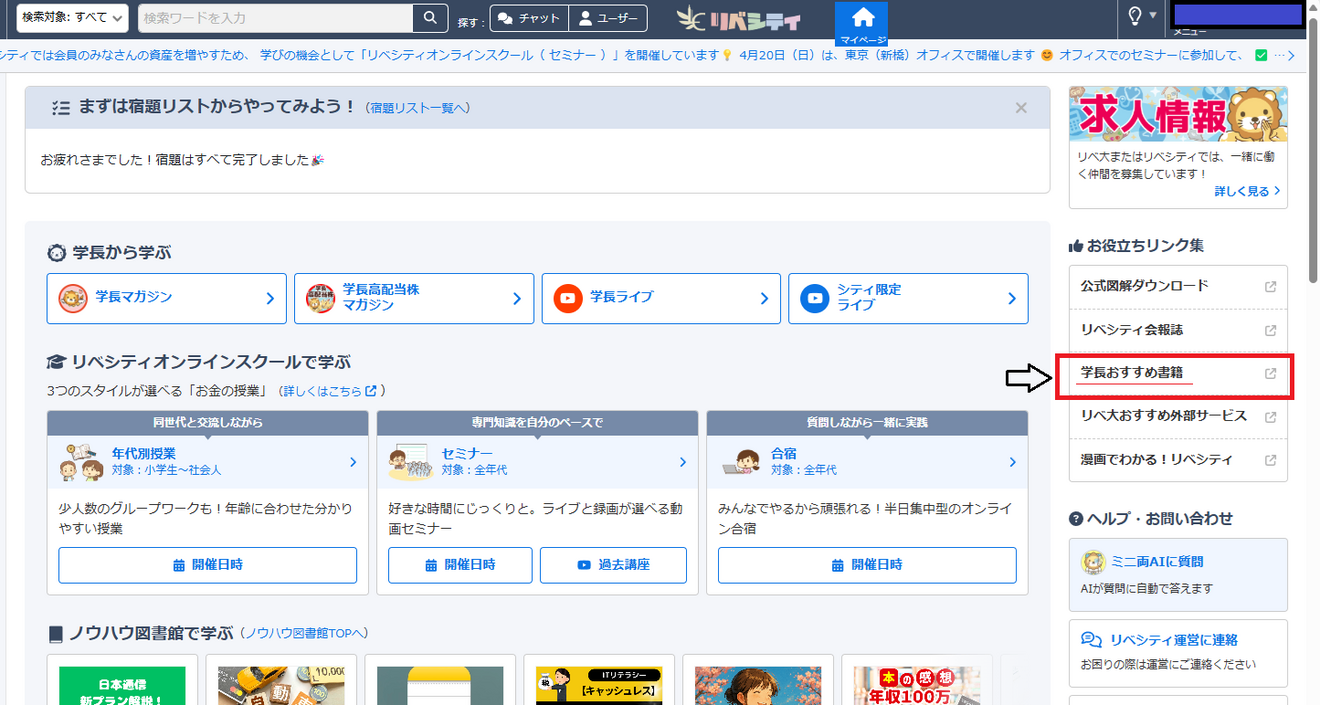Click the 学長マガジン lion icon
Image resolution: width=1320 pixels, height=705 pixels.
click(73, 298)
